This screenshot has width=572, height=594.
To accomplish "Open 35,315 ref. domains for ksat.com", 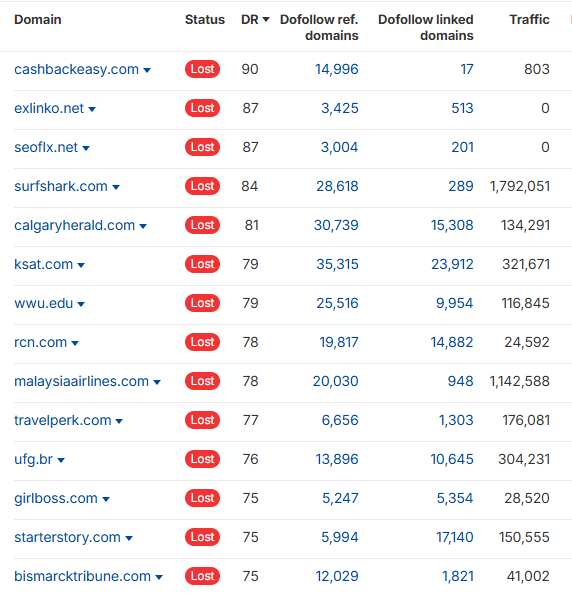I will [337, 264].
